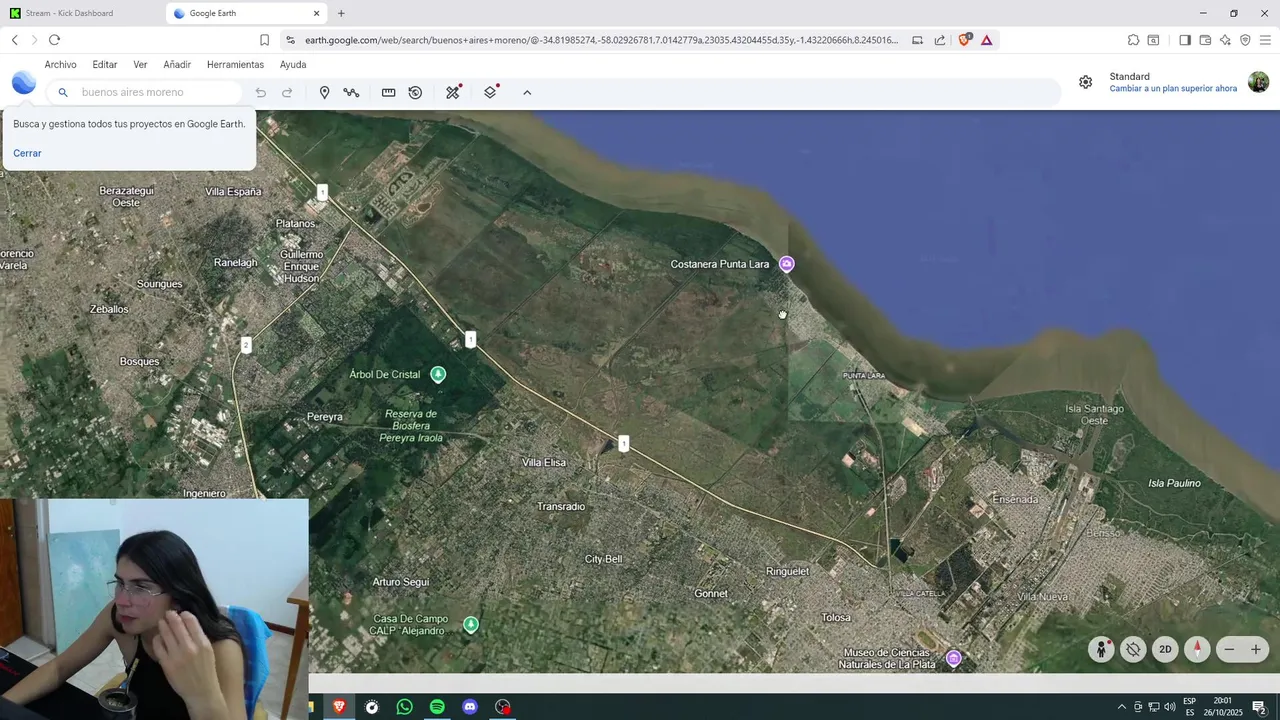Open the Herramientas menu

tap(235, 64)
